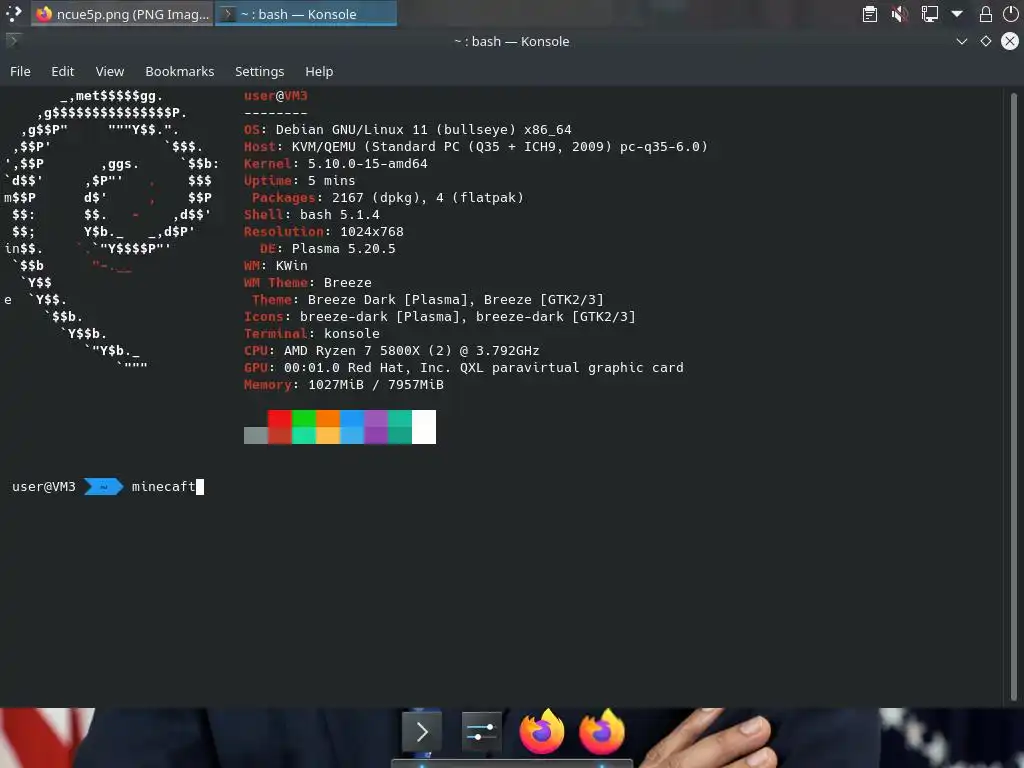
Task: Click the Packages line '2167 (dpkg), 4 (flatpak)'
Action: [428, 198]
